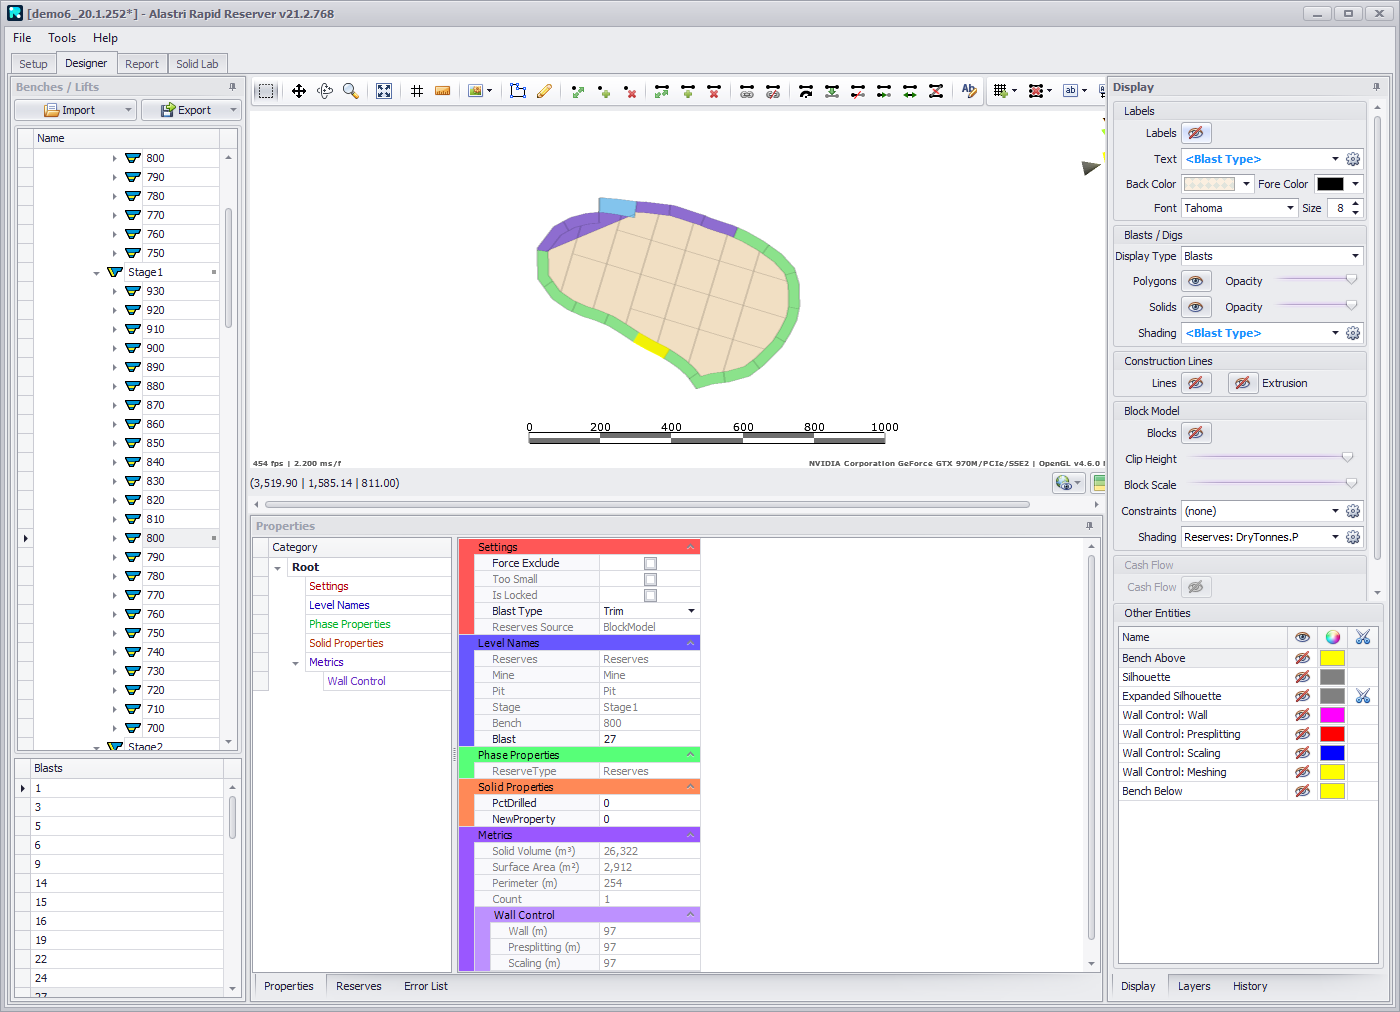Open the Constraints (none) dropdown
This screenshot has height=1012, width=1400.
[x=1335, y=511]
